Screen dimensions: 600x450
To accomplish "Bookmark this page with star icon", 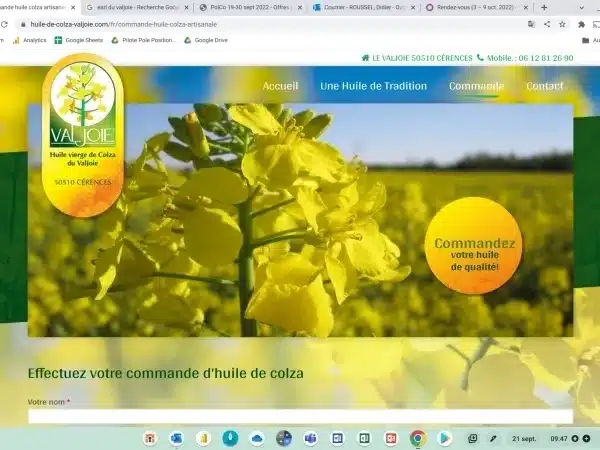I will click(x=560, y=23).
